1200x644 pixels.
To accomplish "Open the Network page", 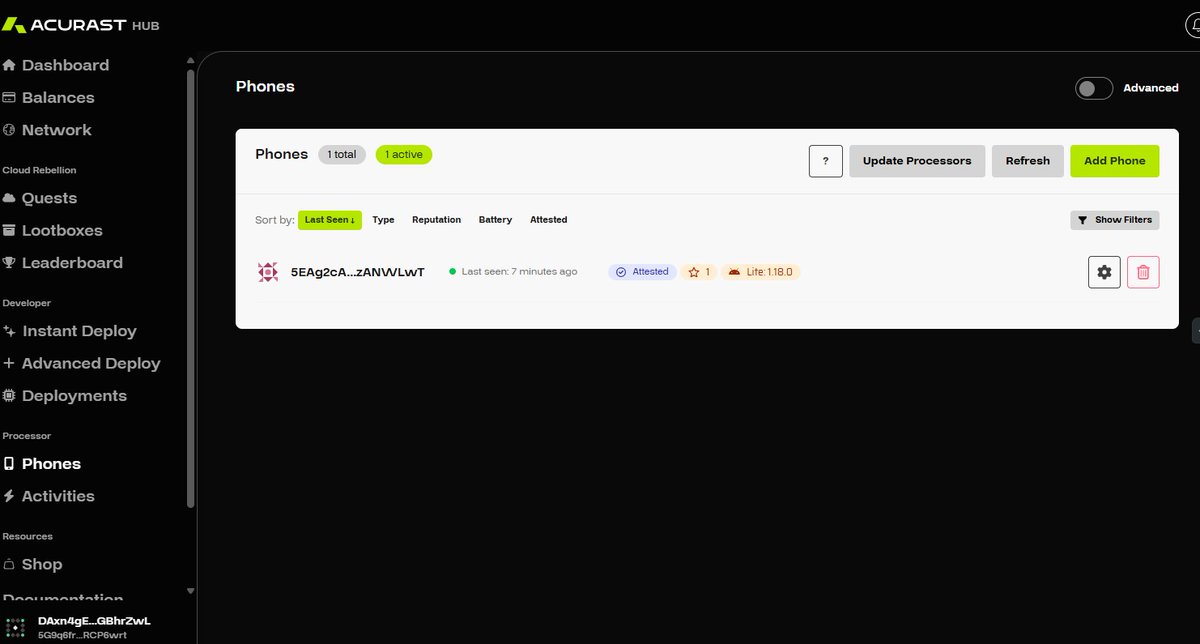I will (57, 130).
